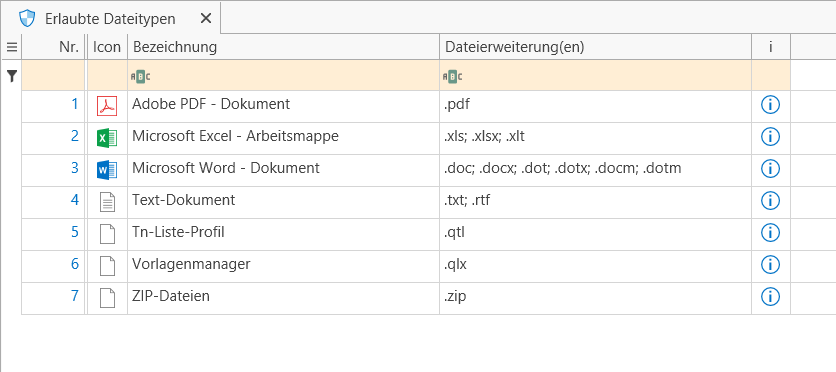Click the green Excel file icon
The height and width of the screenshot is (372, 836).
pos(107,138)
